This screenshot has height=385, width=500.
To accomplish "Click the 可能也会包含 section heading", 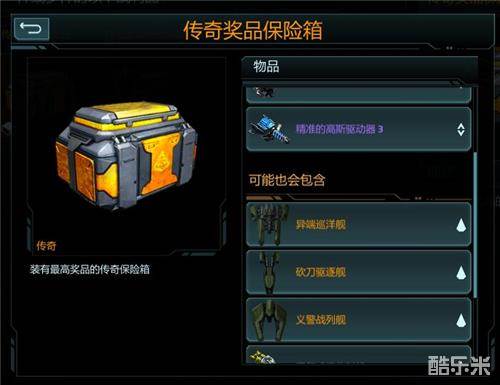I will coord(287,180).
